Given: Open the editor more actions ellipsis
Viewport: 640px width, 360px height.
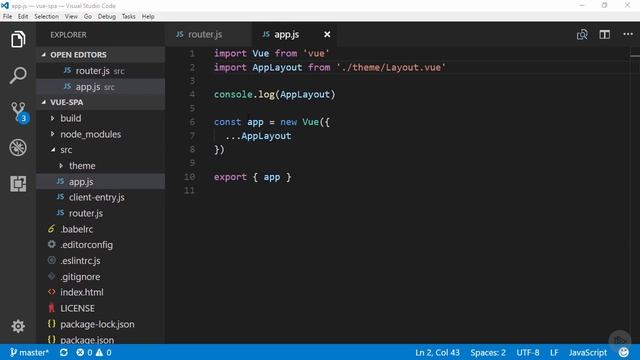Looking at the screenshot, I should click(x=628, y=34).
